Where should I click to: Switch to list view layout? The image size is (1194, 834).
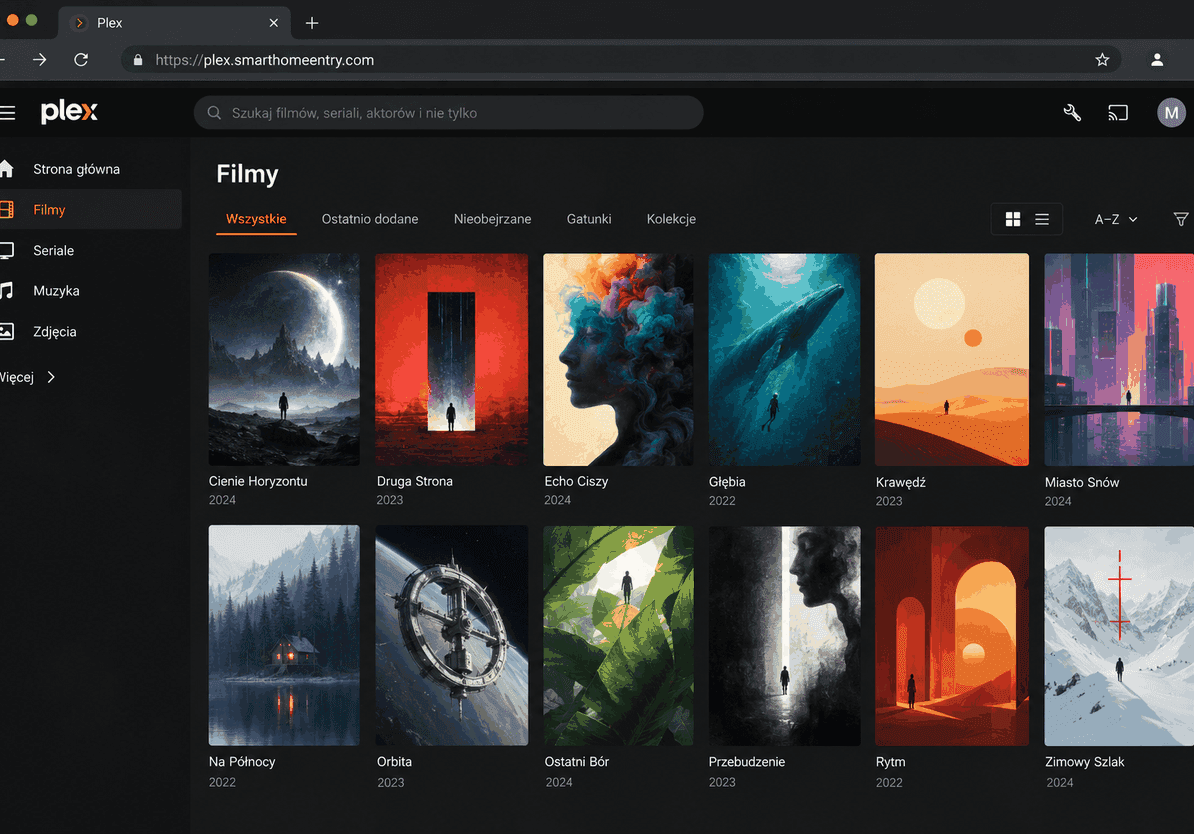click(x=1042, y=219)
